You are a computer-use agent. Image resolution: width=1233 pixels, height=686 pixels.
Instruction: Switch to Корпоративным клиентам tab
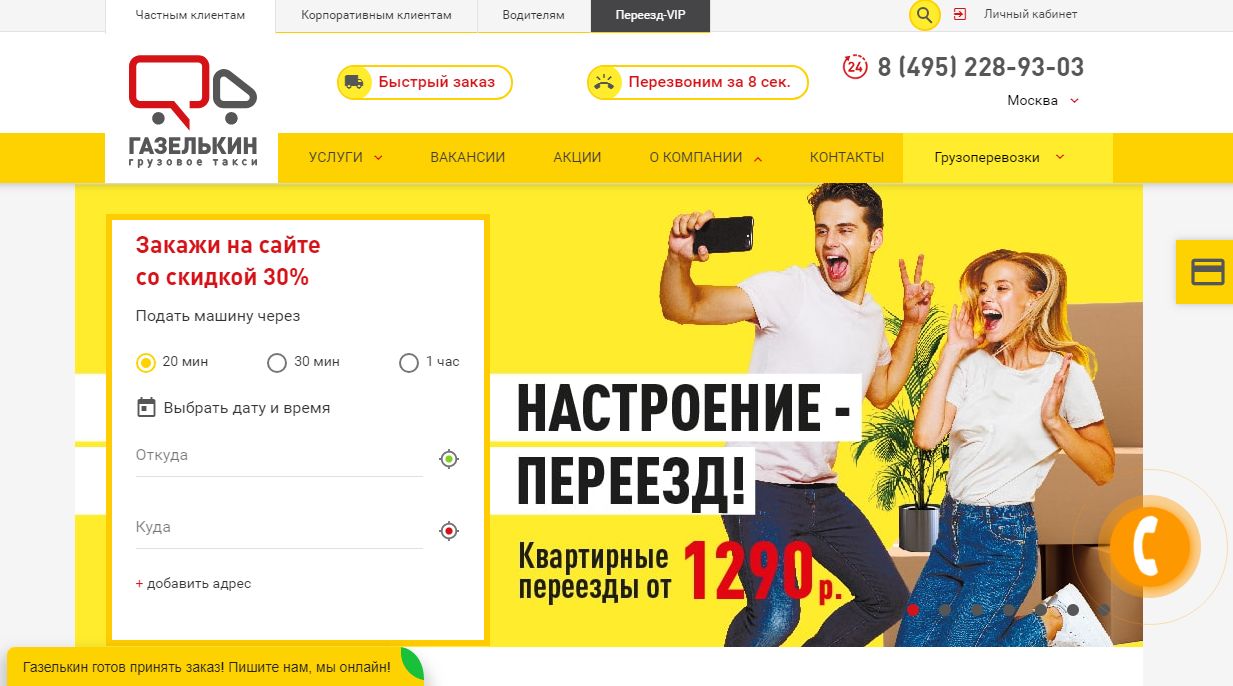pyautogui.click(x=376, y=16)
